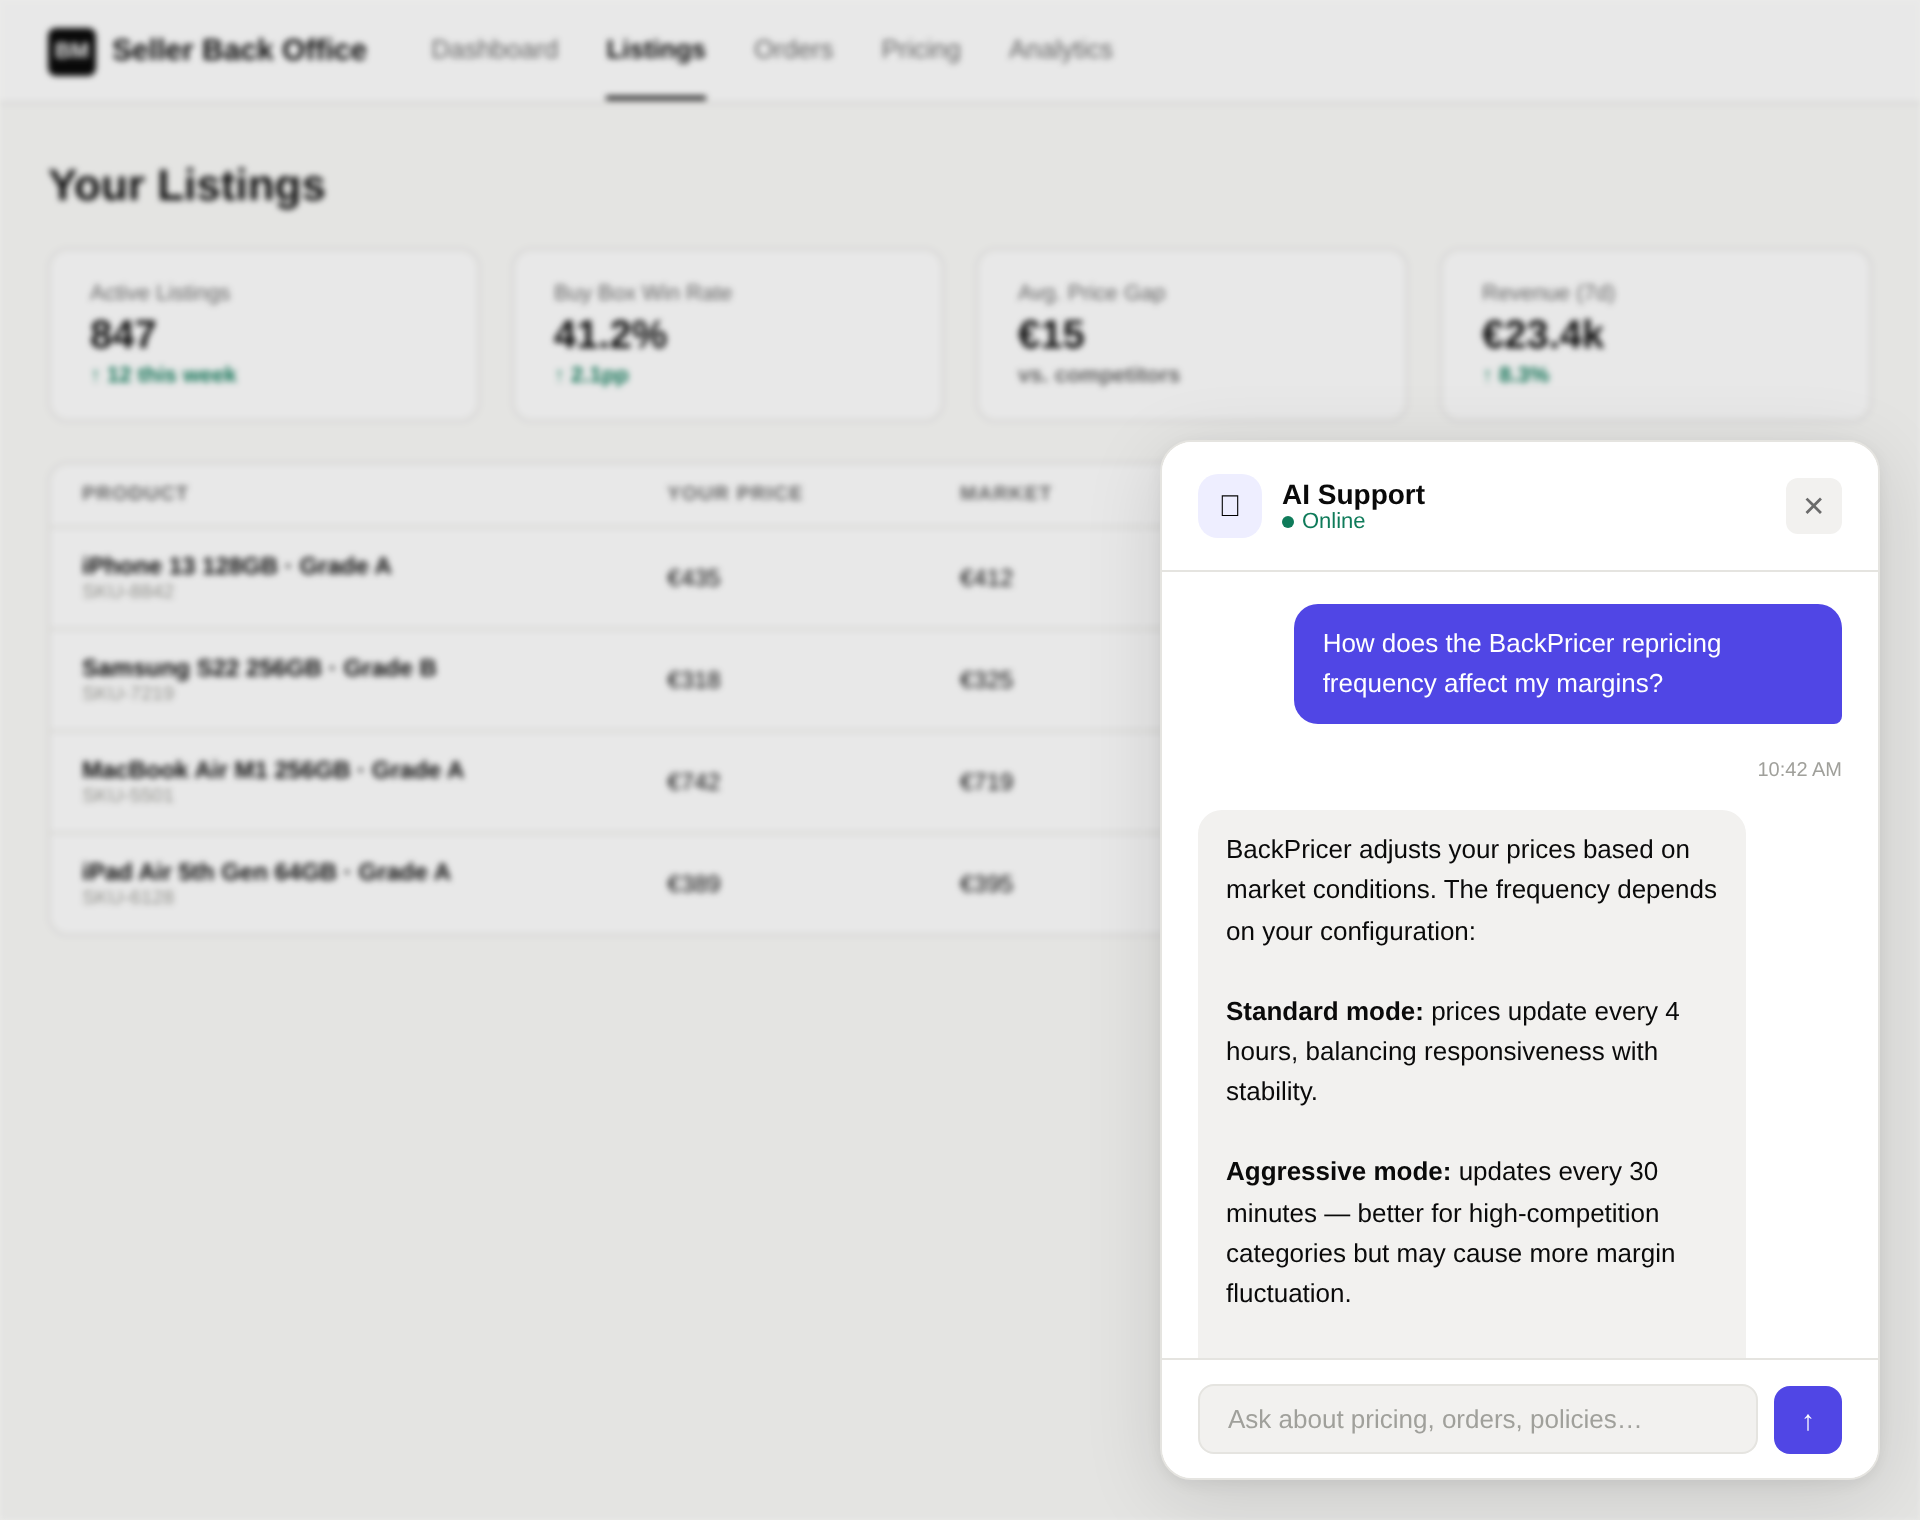View the Analytics tab

point(1060,49)
